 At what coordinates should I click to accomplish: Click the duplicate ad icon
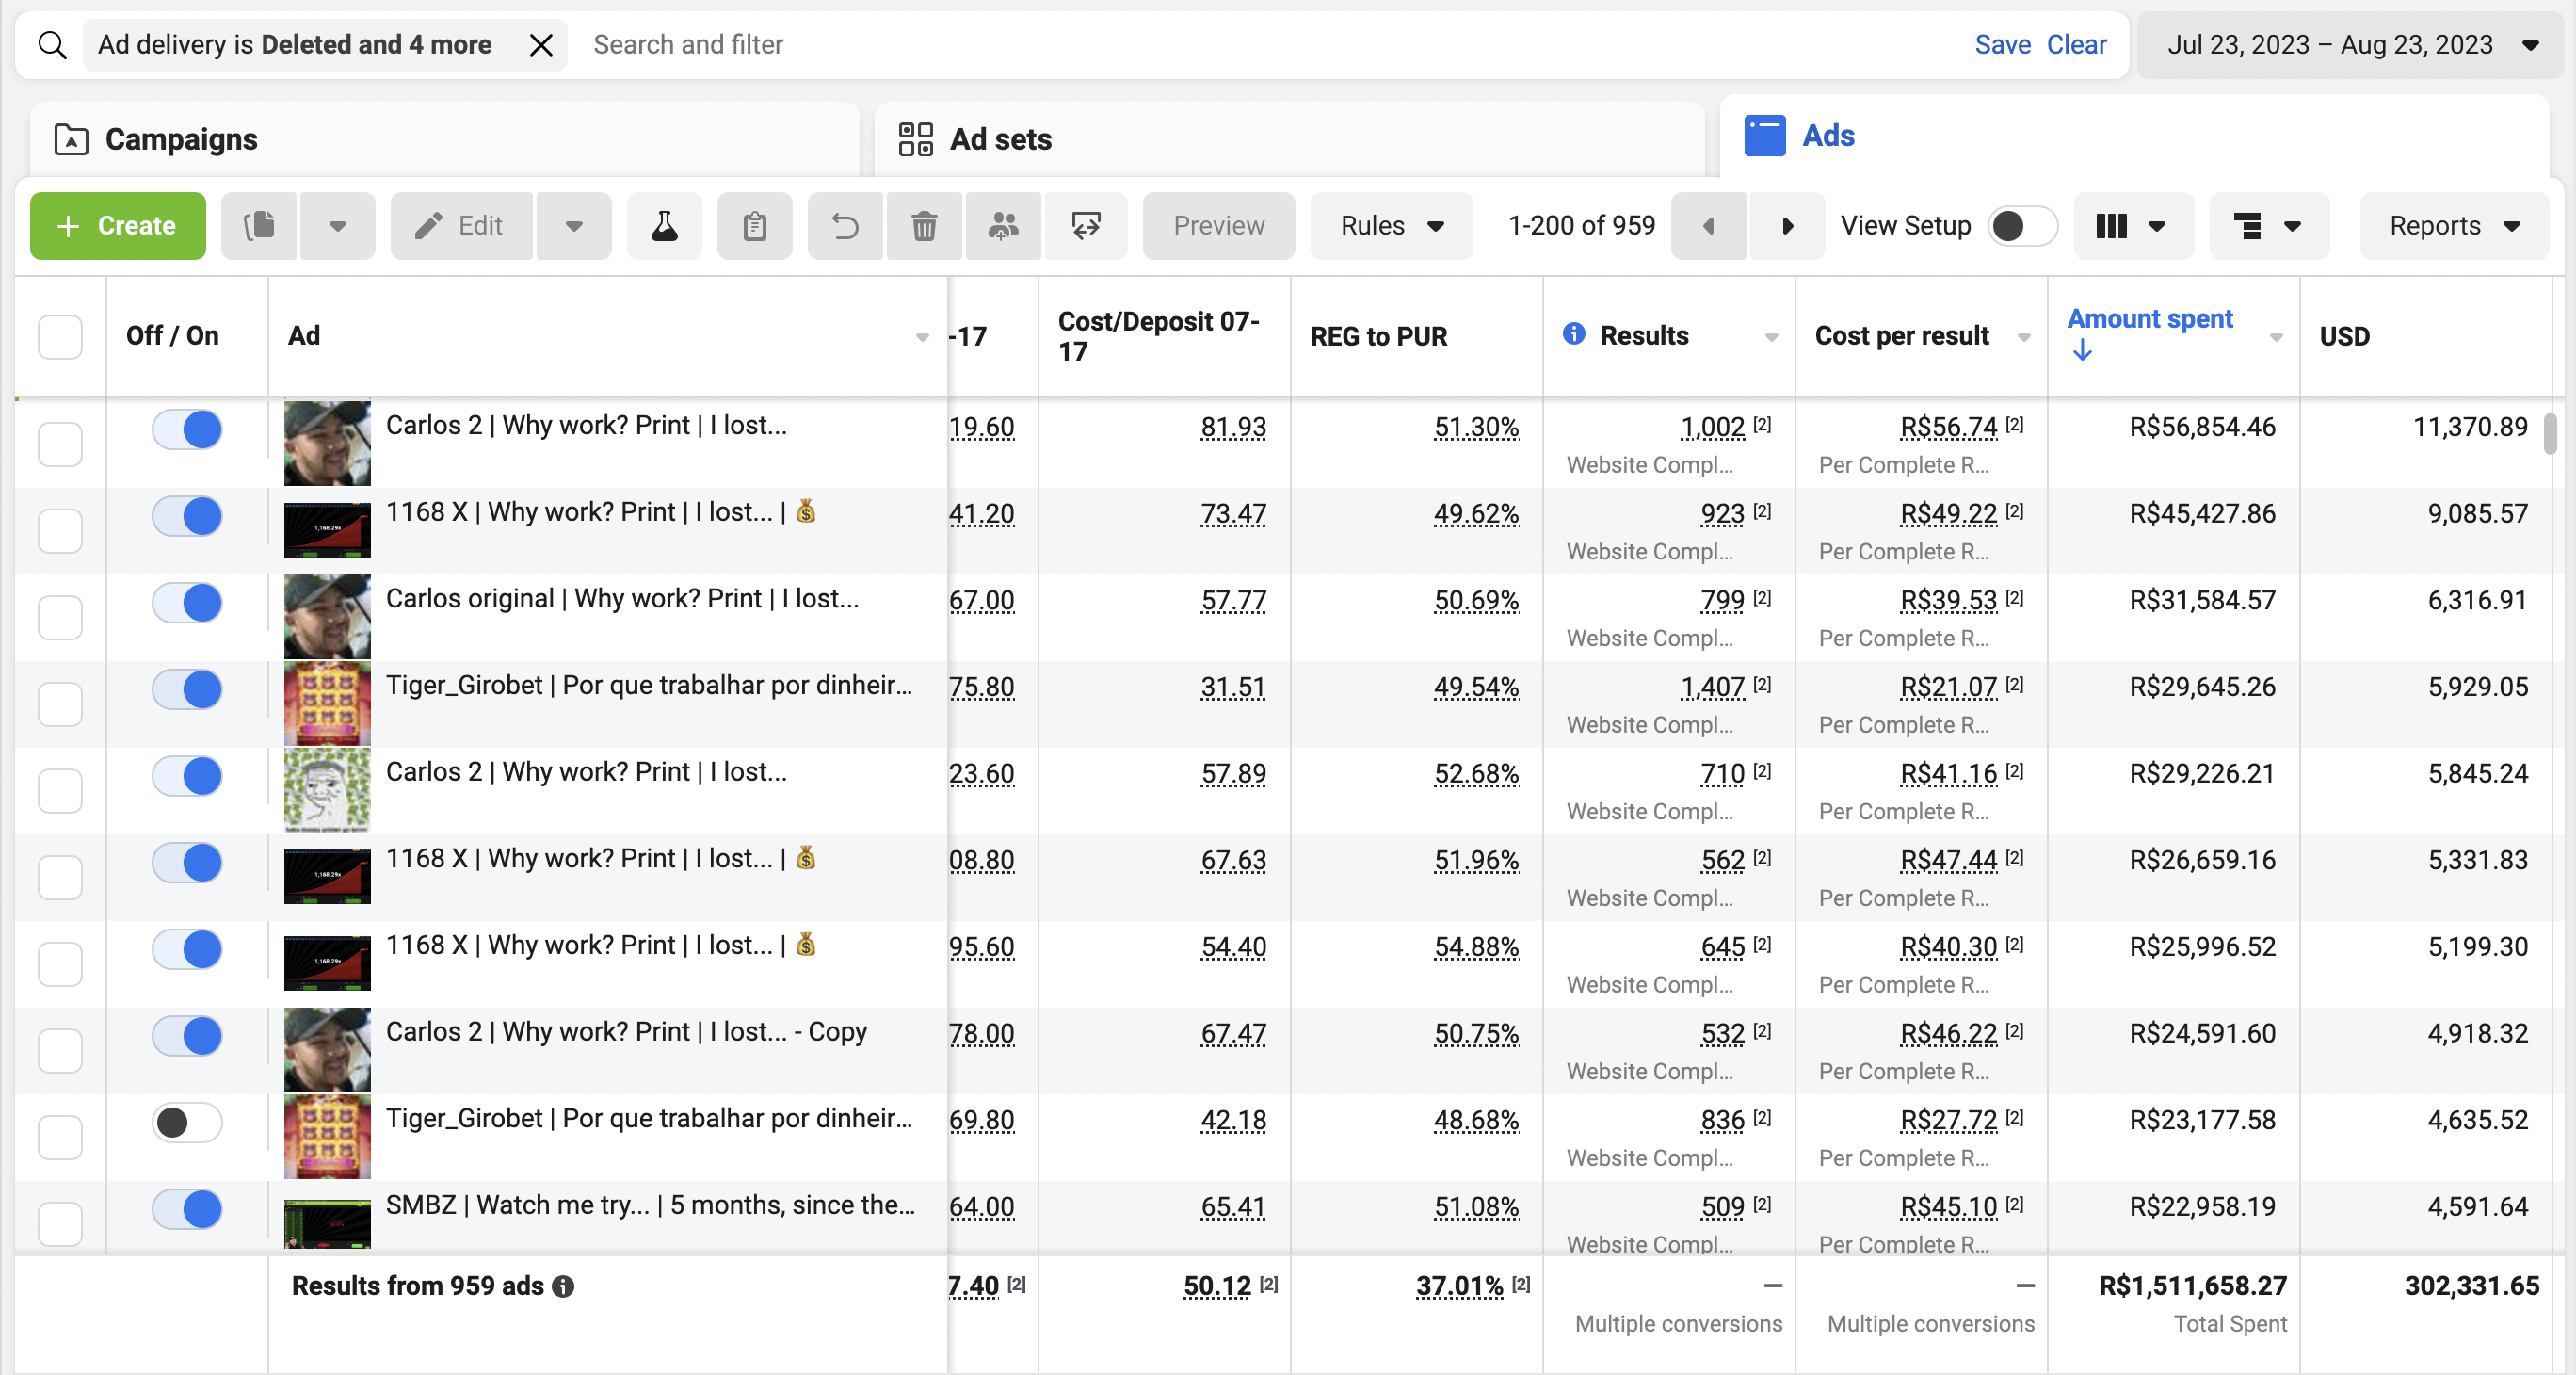click(259, 226)
